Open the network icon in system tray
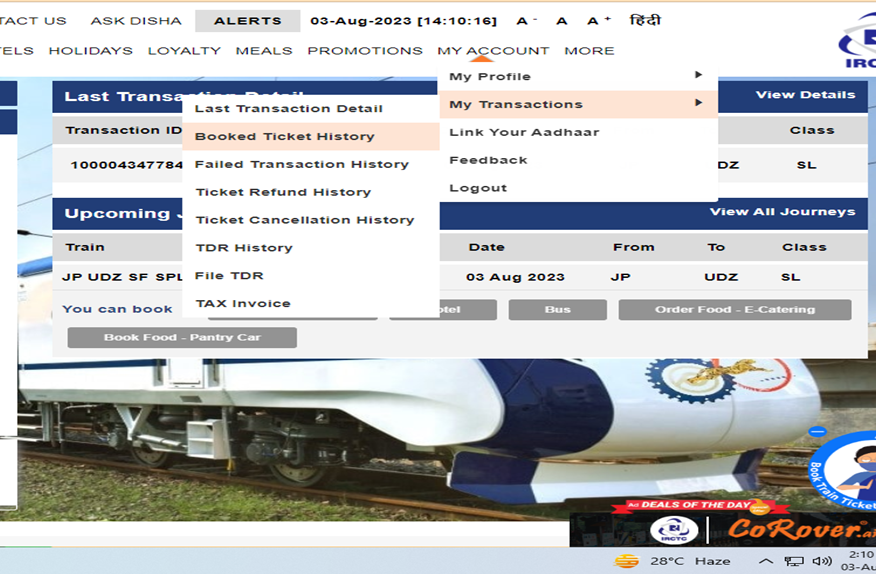Image resolution: width=876 pixels, height=574 pixels. [x=795, y=561]
